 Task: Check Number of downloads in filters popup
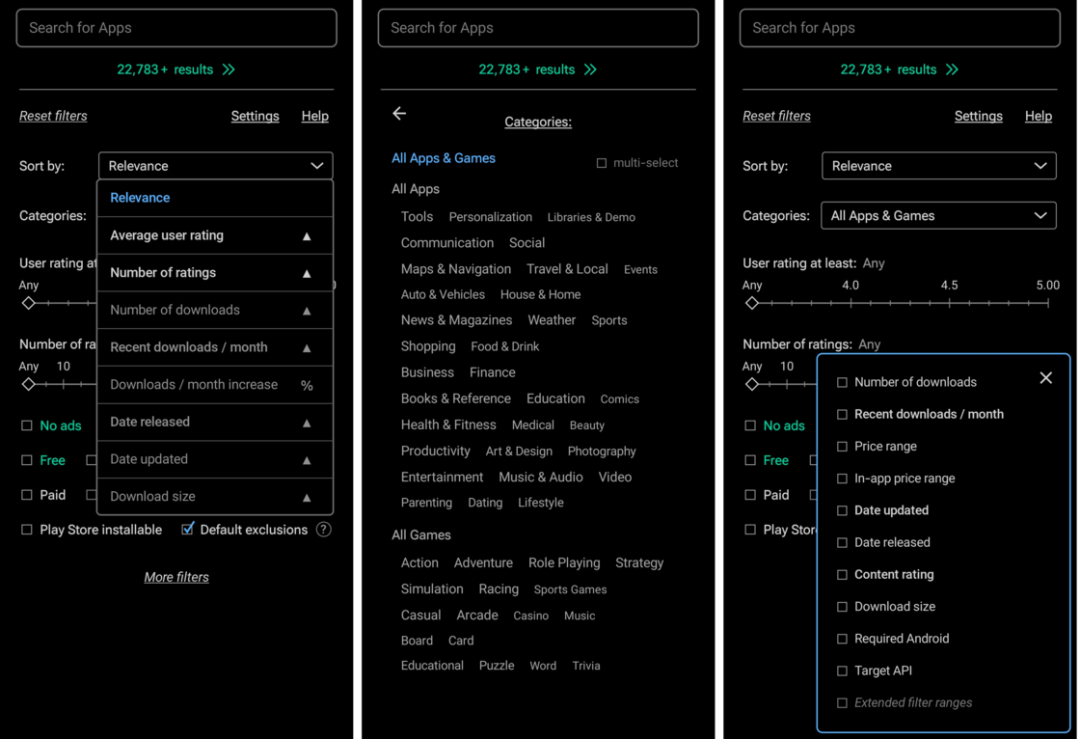coord(842,382)
